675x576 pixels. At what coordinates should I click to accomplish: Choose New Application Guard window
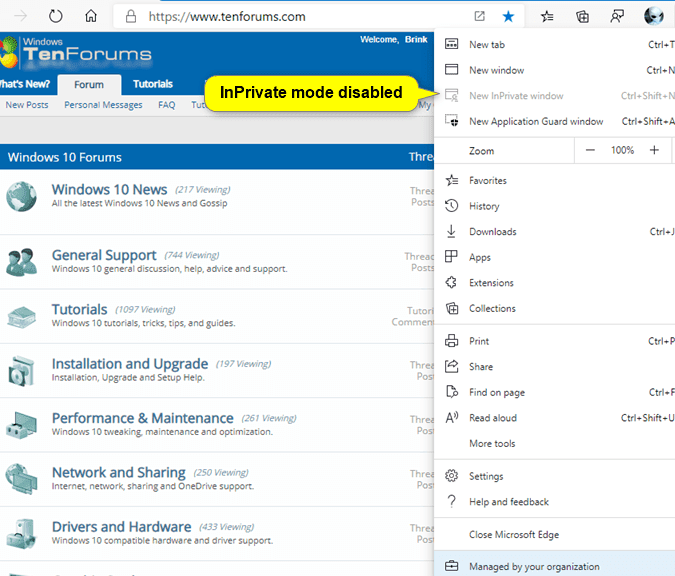click(x=554, y=121)
